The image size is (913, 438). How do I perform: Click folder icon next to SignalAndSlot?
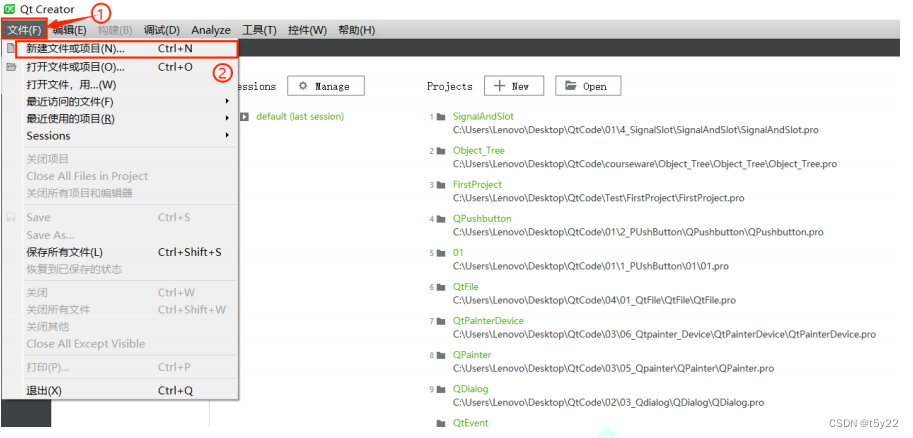point(441,116)
